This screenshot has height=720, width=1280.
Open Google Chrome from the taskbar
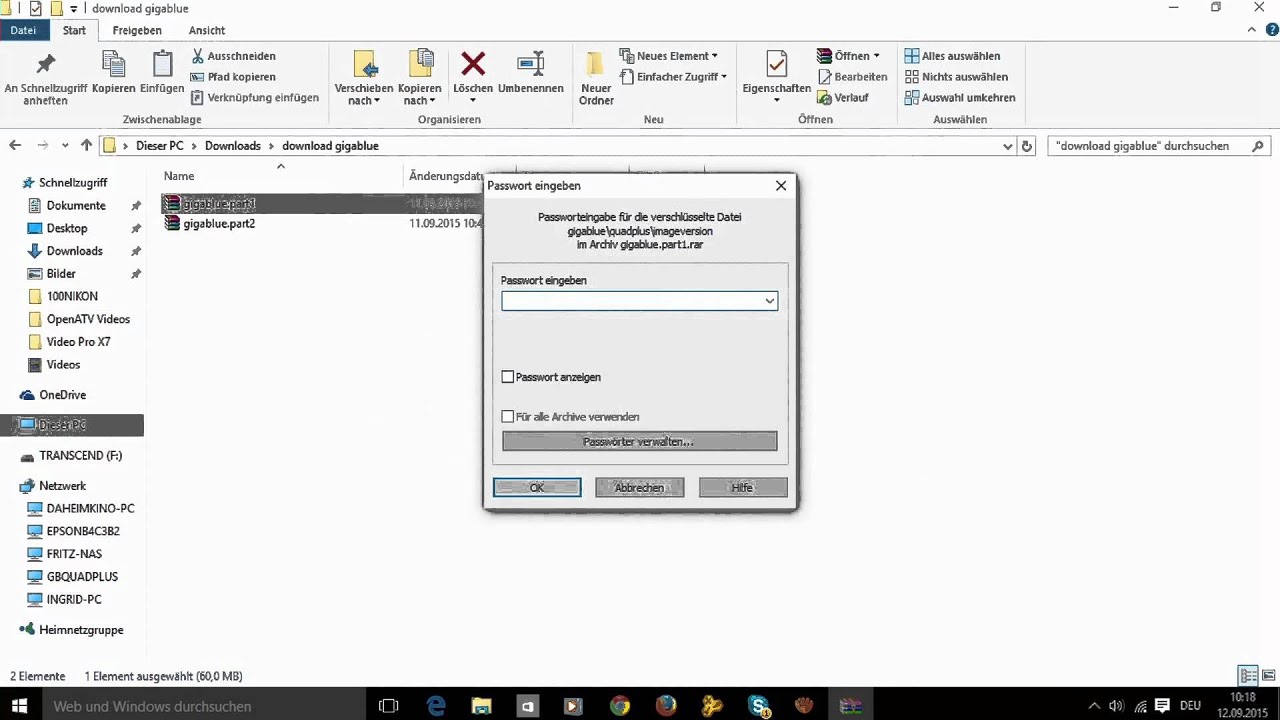(x=620, y=706)
